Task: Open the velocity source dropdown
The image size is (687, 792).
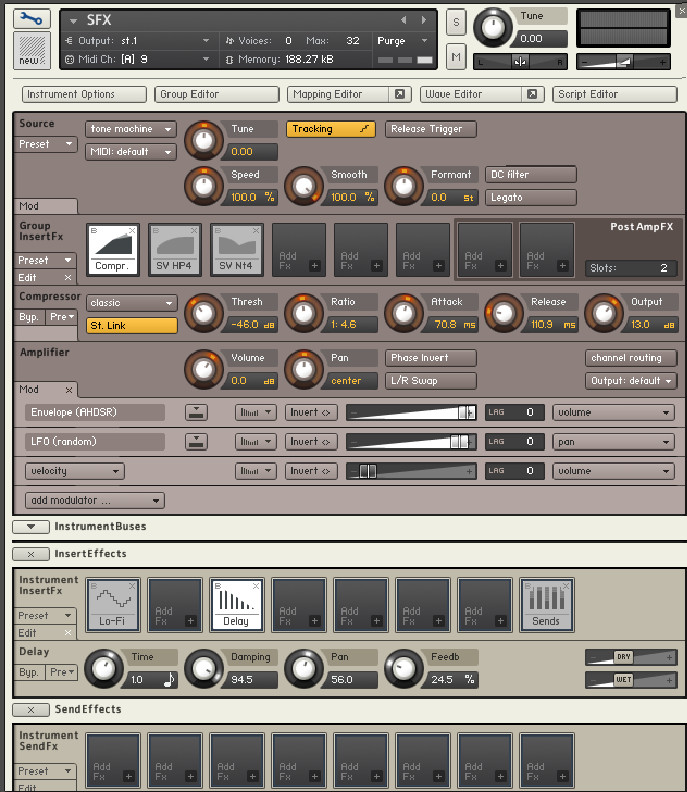Action: (75, 471)
